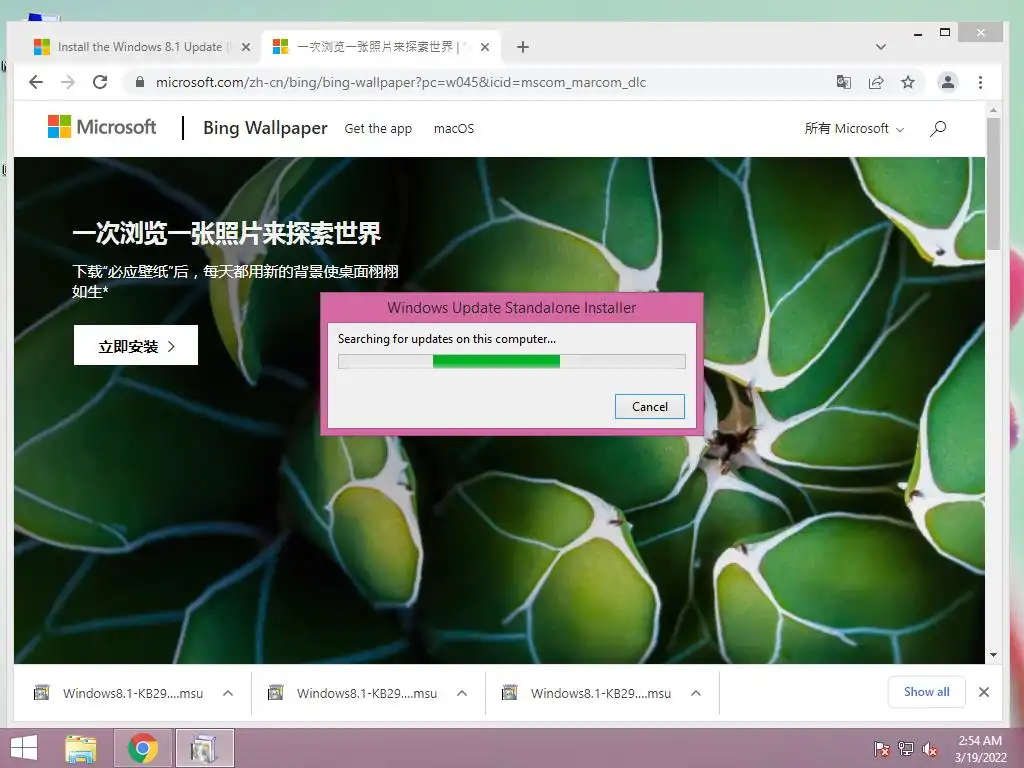The image size is (1024, 768).
Task: Minimize the Chrome window
Action: pos(918,33)
